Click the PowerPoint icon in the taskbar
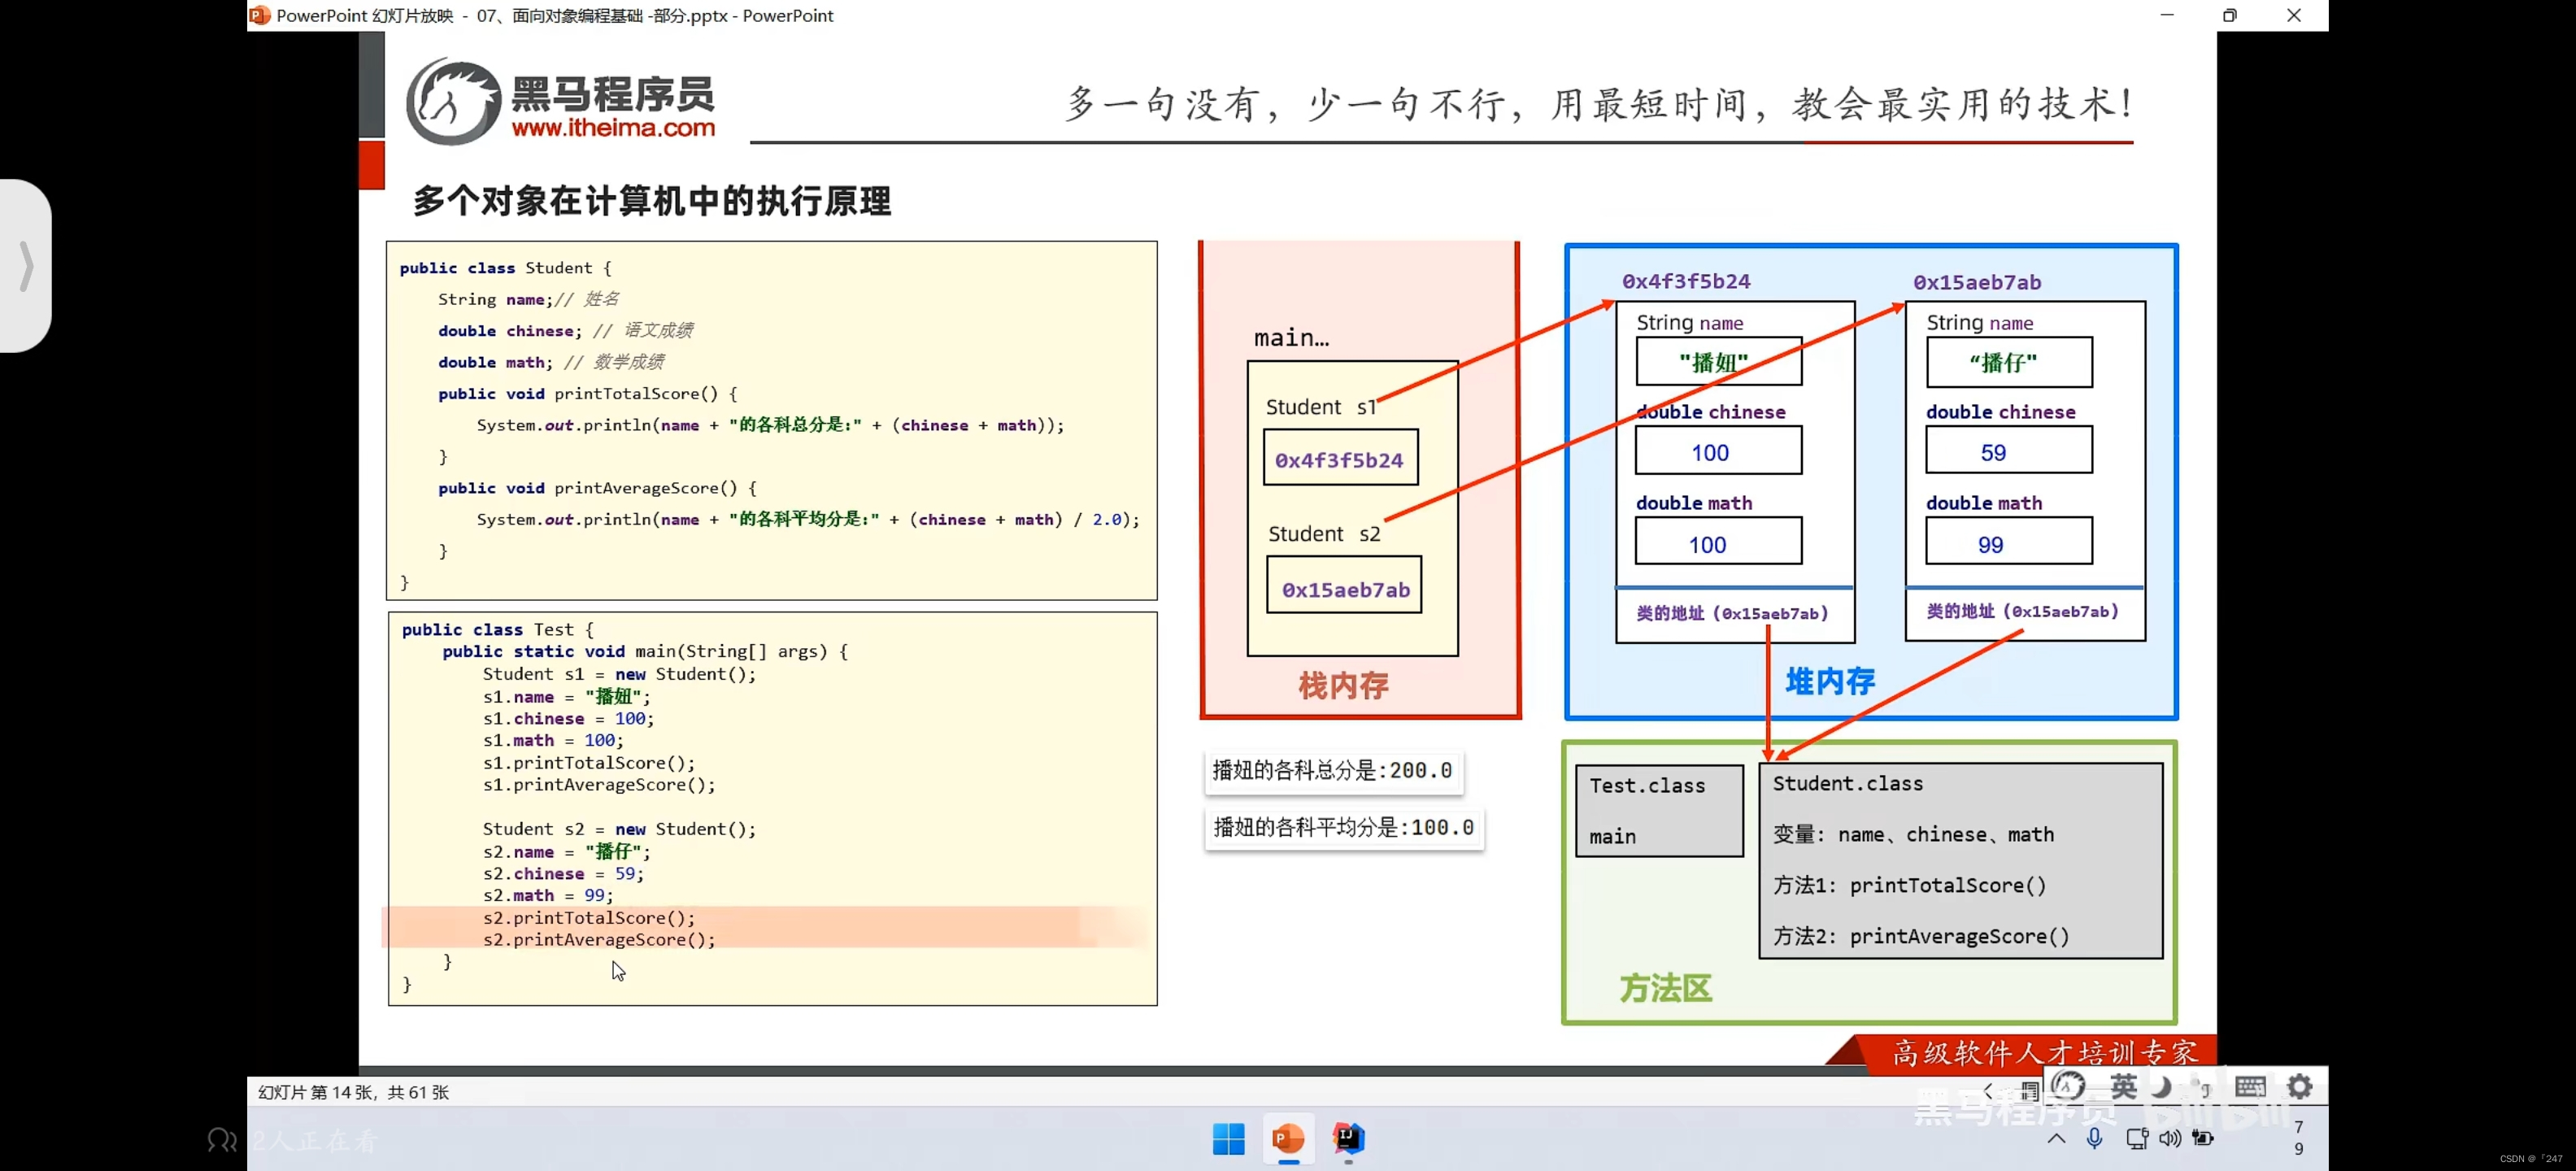The image size is (2576, 1171). coord(1288,1138)
